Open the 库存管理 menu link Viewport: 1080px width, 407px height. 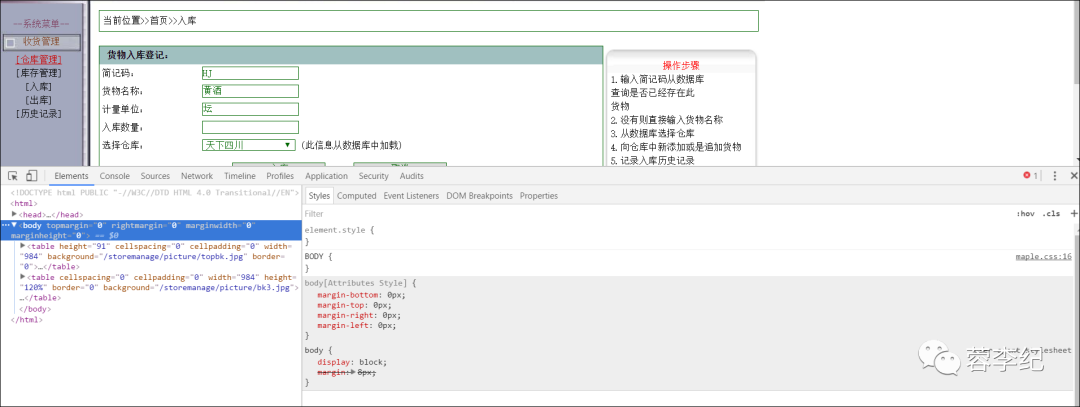point(39,73)
